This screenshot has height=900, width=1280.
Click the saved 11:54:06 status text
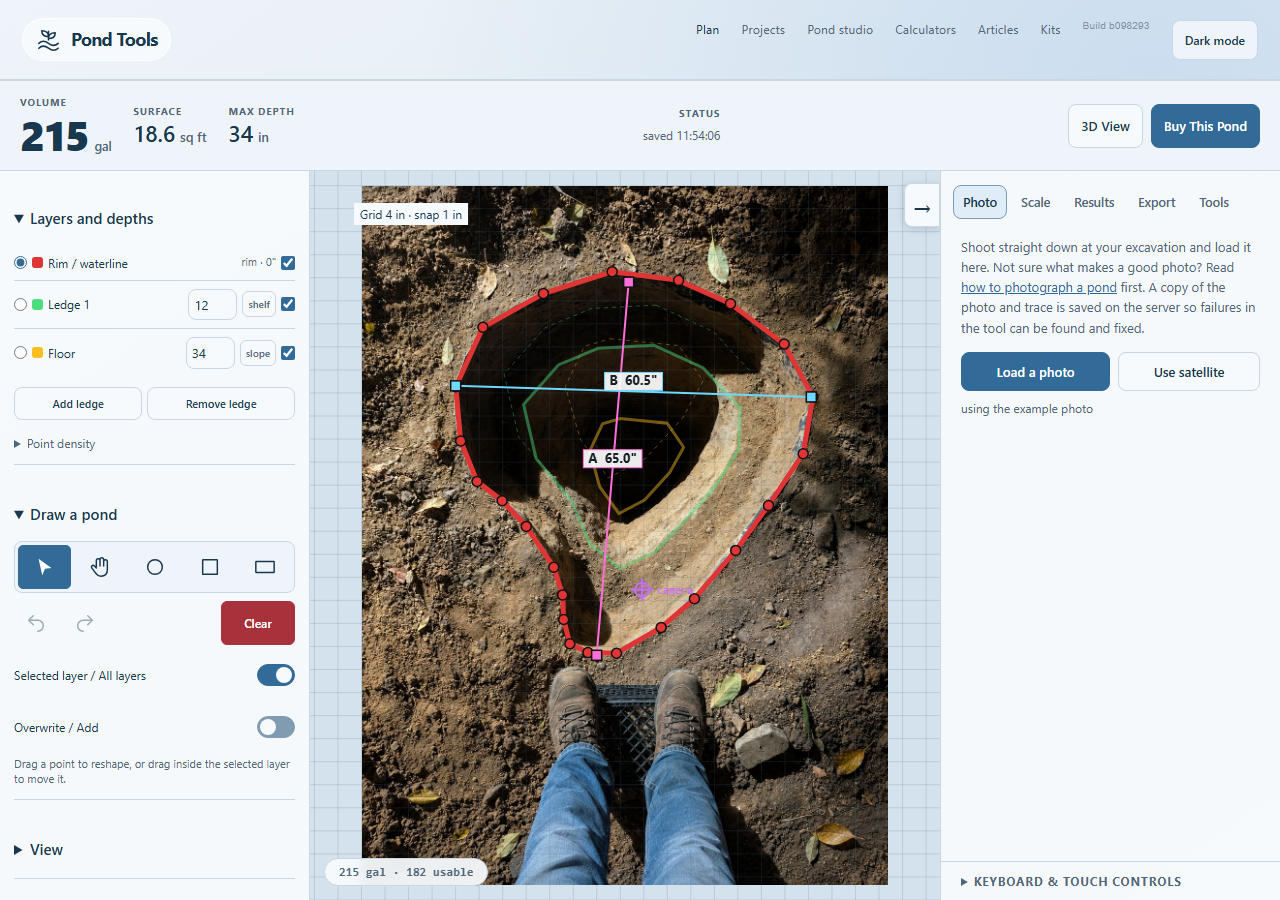[x=682, y=136]
